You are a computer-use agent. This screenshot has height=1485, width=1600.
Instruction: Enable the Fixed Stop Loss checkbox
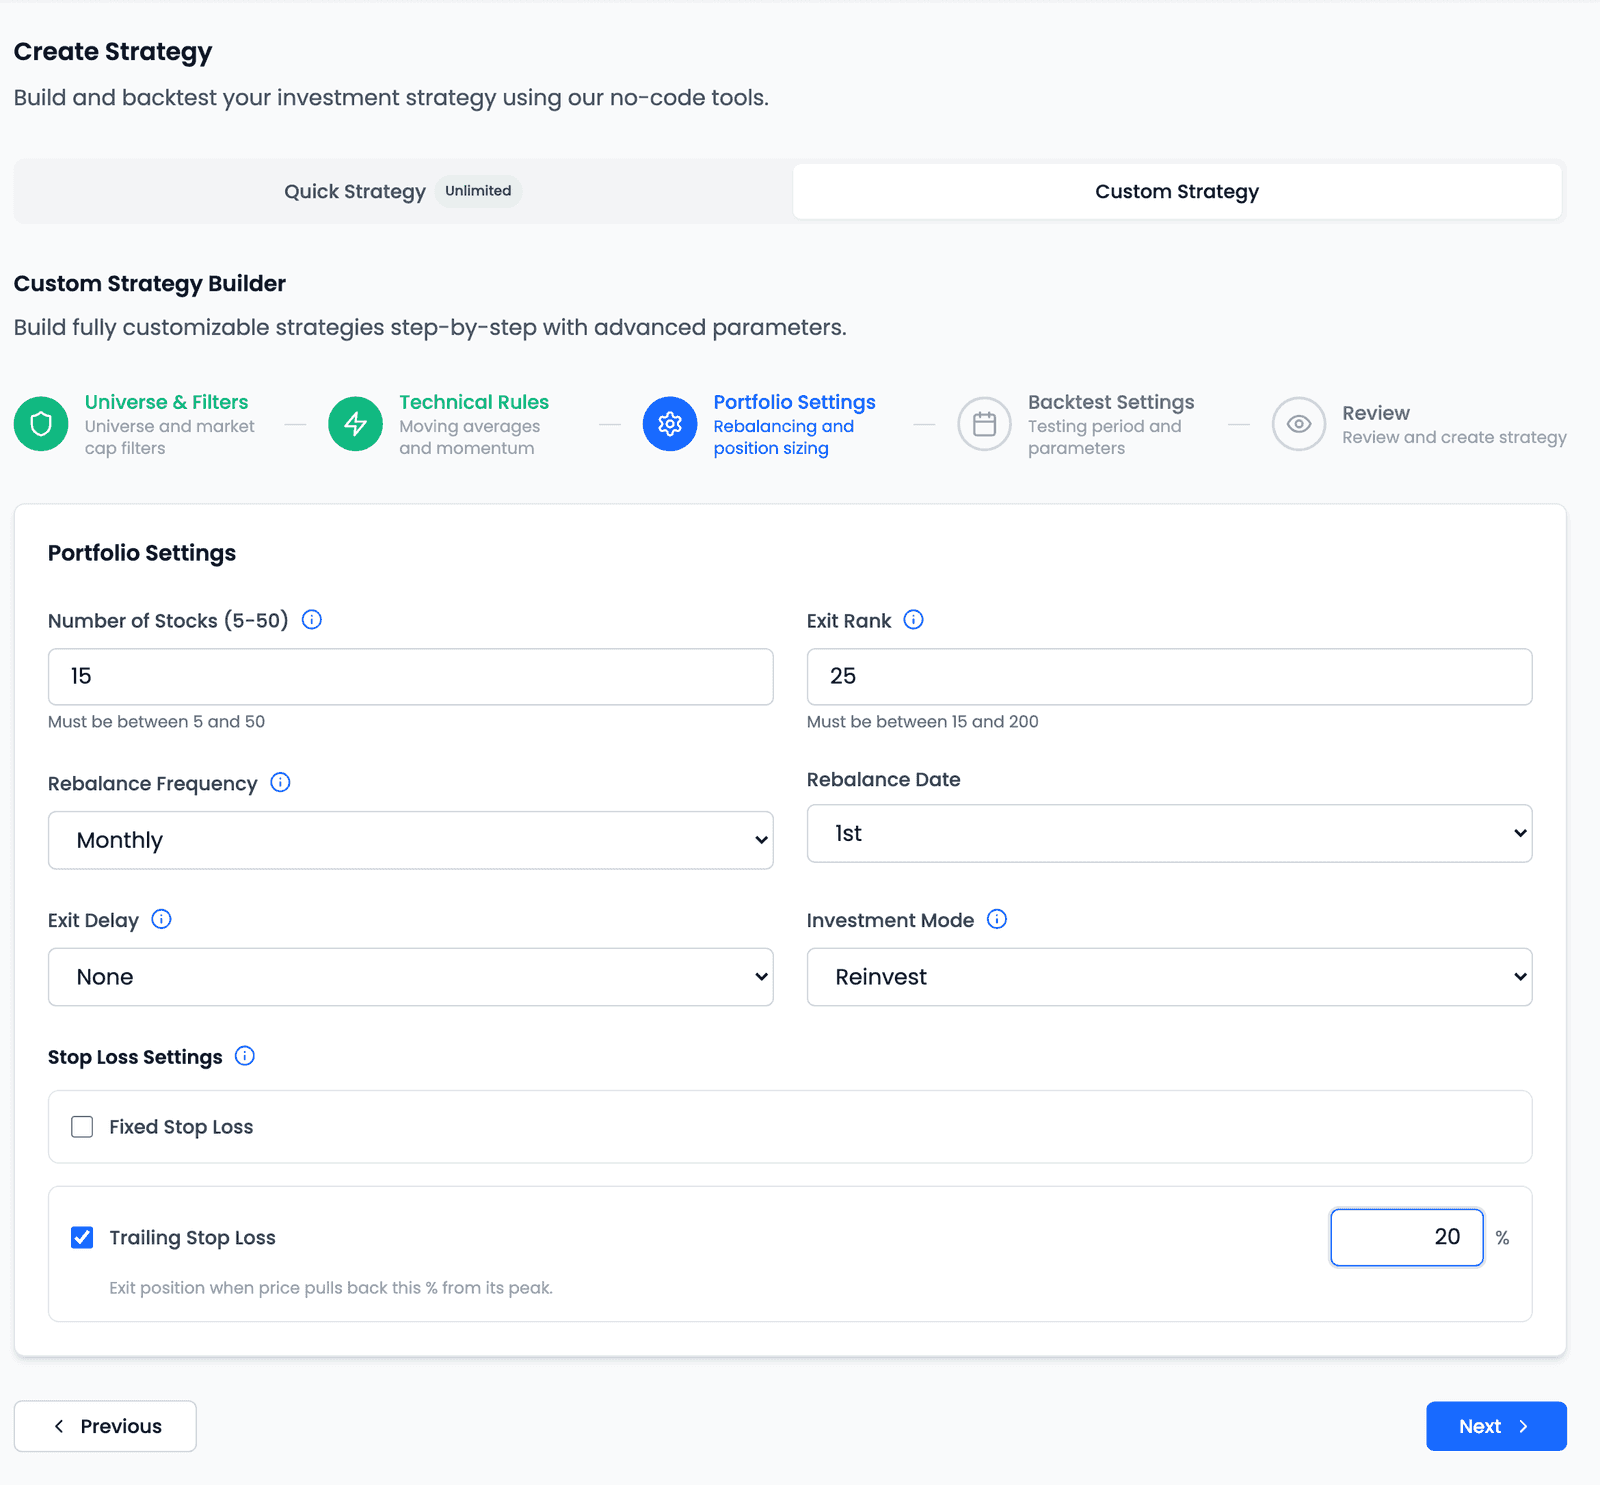[x=82, y=1127]
